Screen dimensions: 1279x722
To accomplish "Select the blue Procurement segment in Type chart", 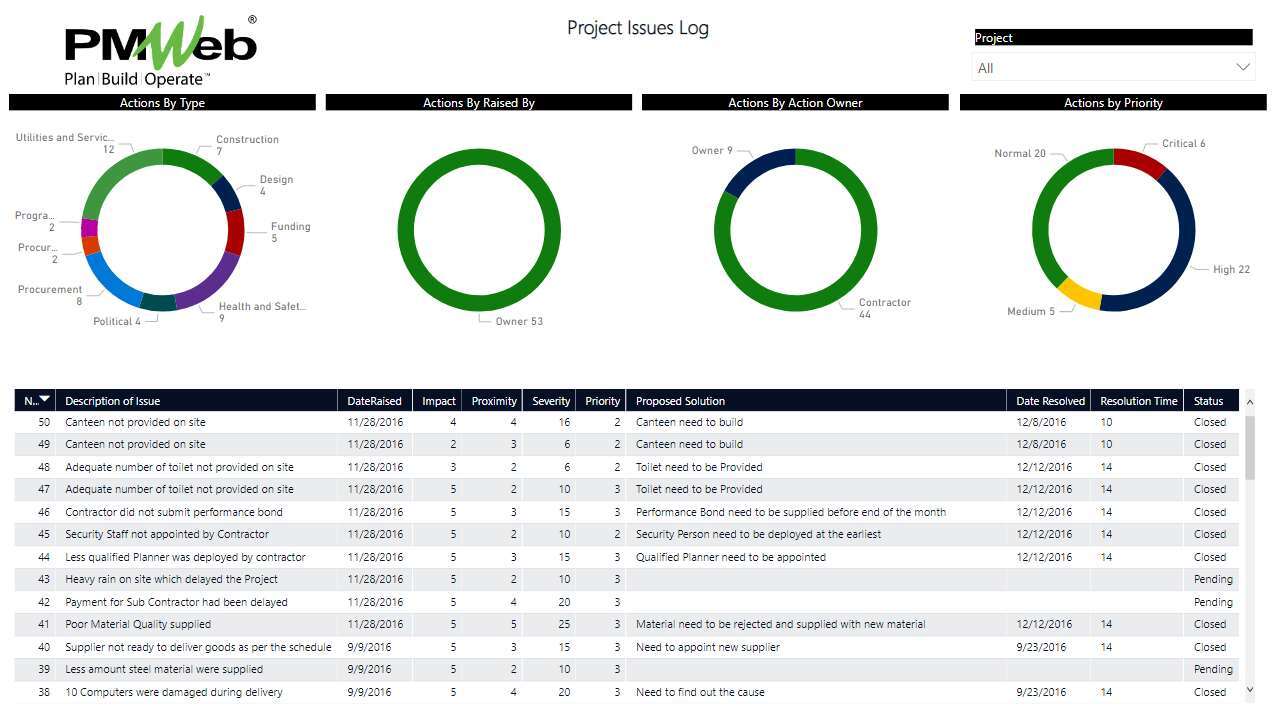I will pyautogui.click(x=110, y=284).
